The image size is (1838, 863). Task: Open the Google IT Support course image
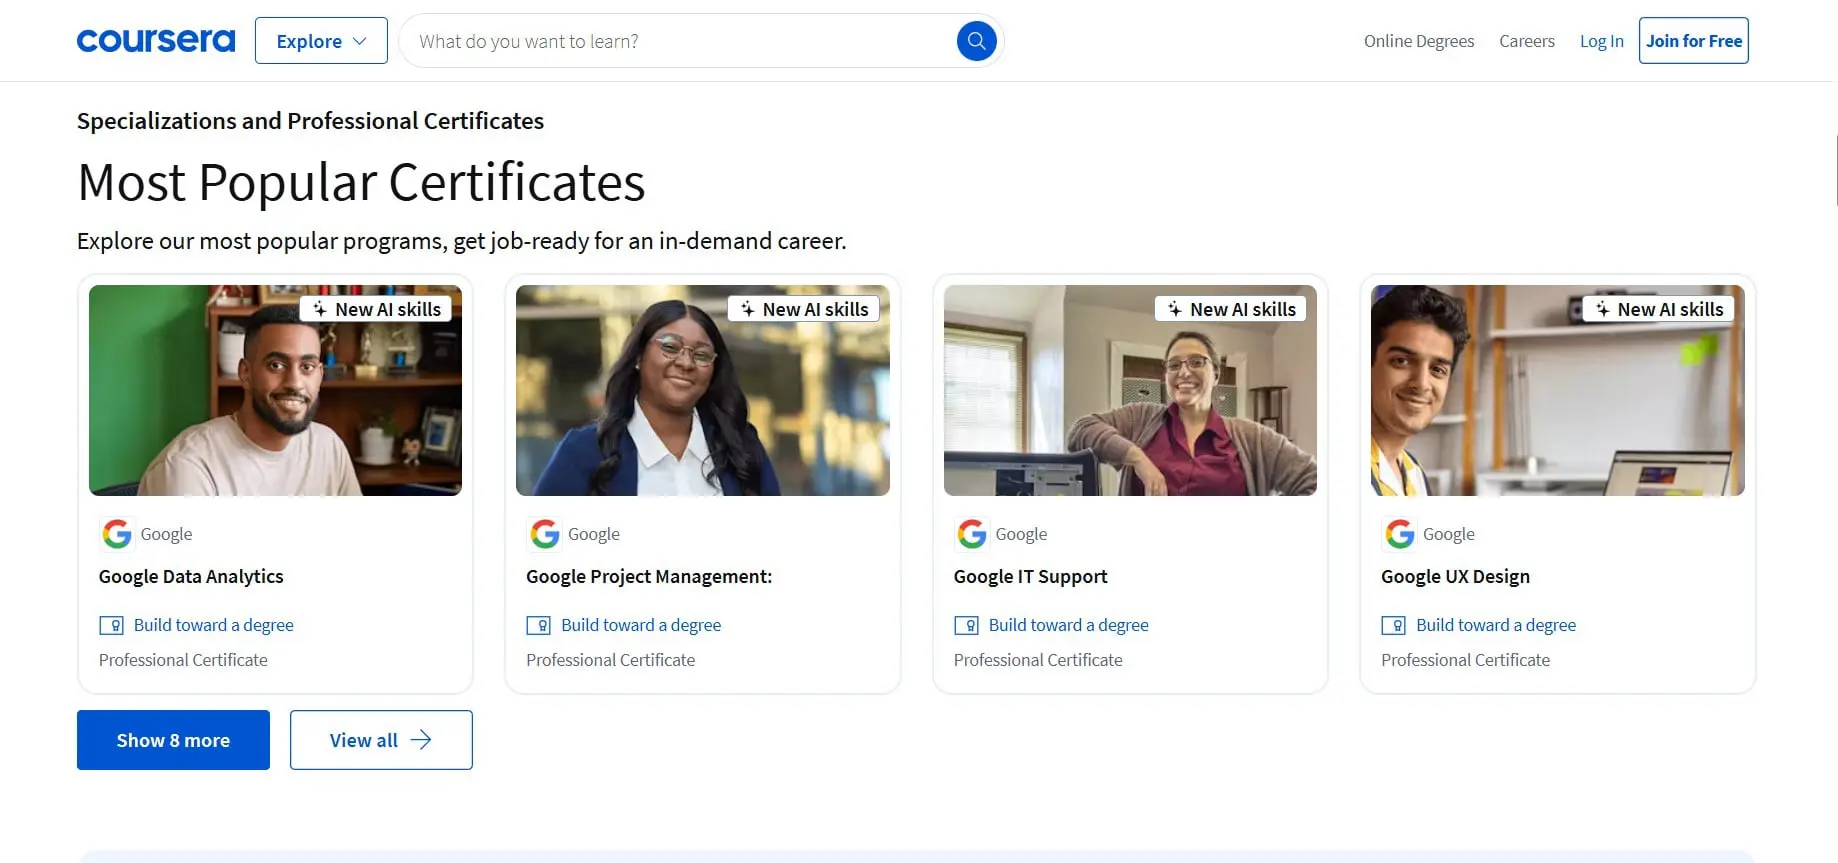(1130, 390)
